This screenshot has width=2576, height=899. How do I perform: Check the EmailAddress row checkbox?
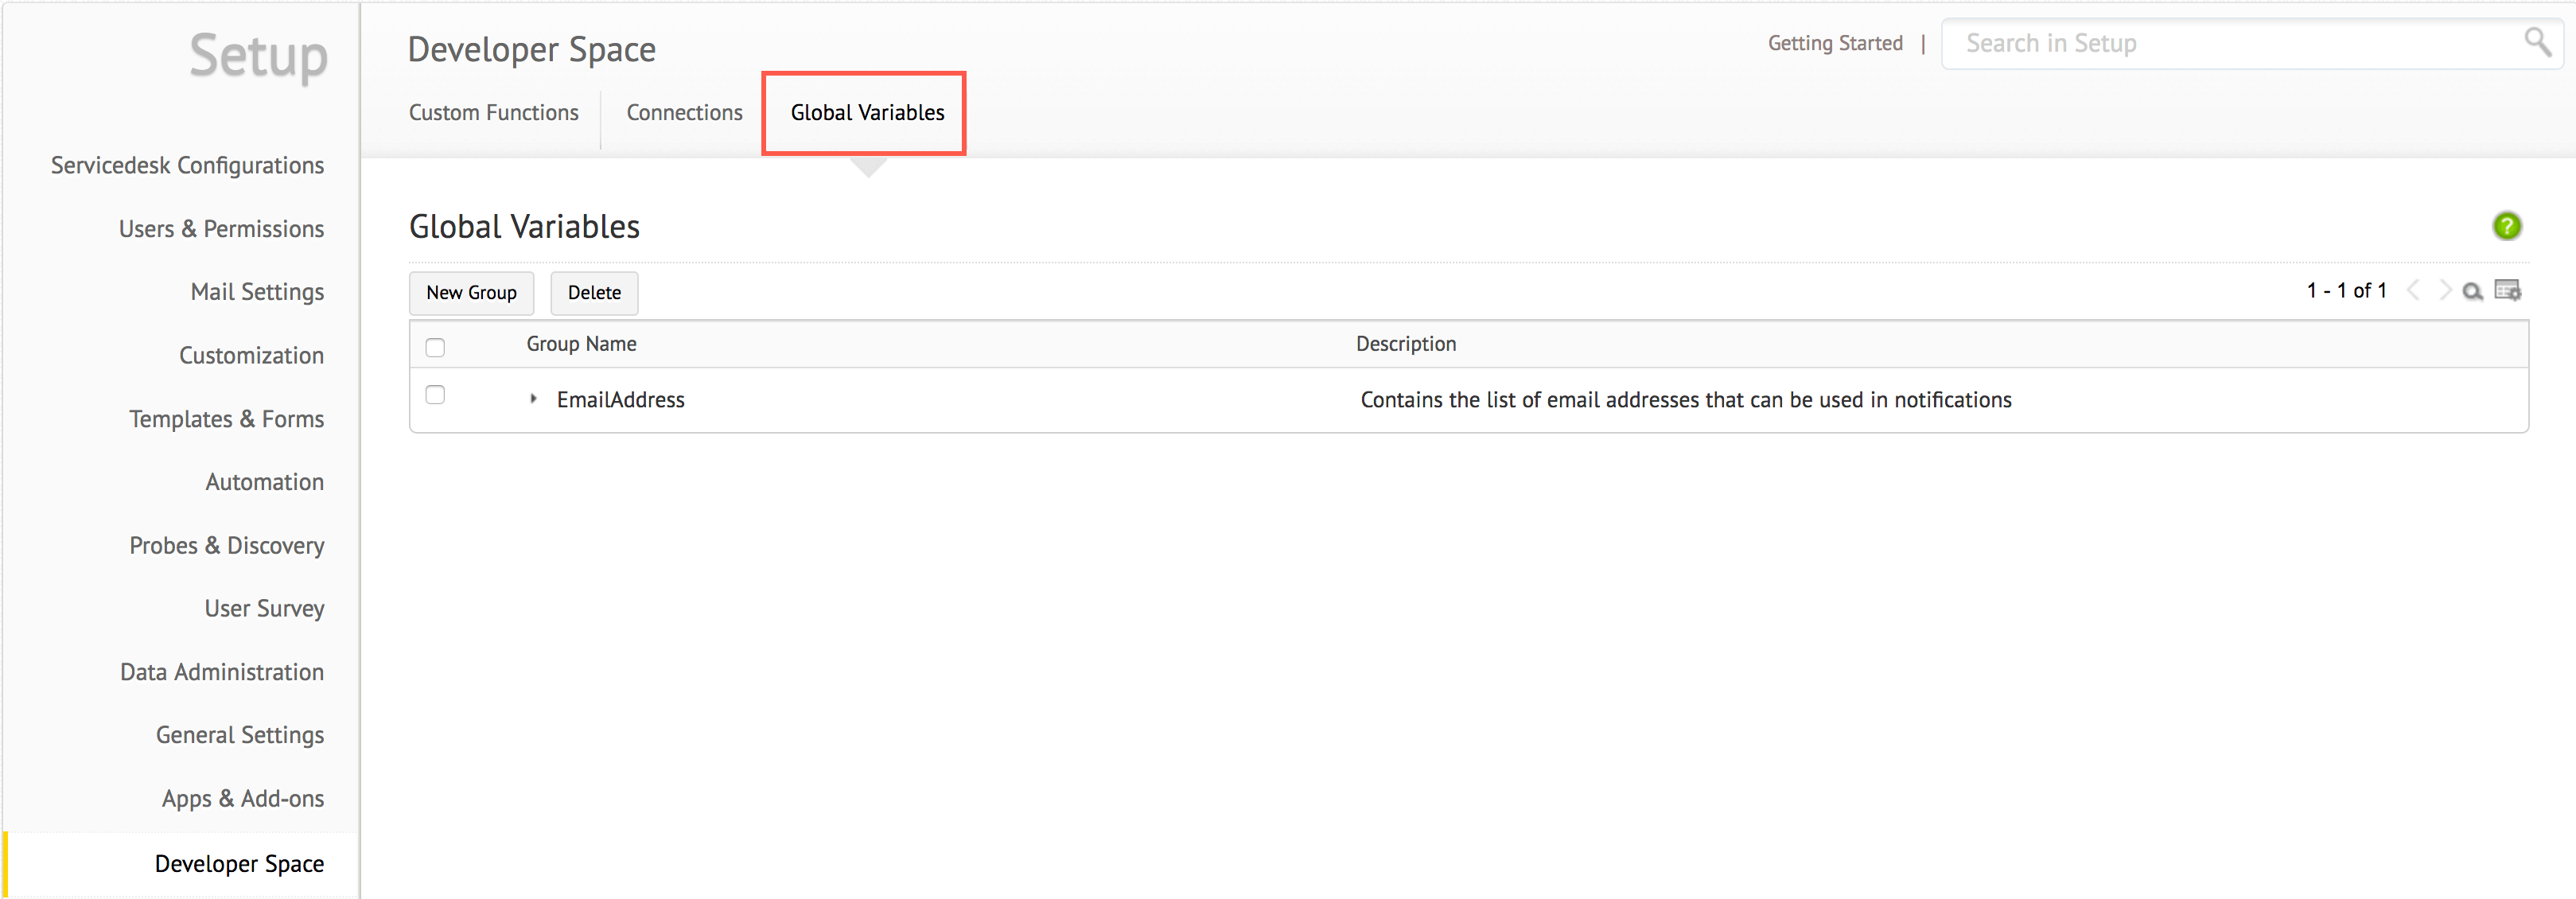pyautogui.click(x=435, y=395)
